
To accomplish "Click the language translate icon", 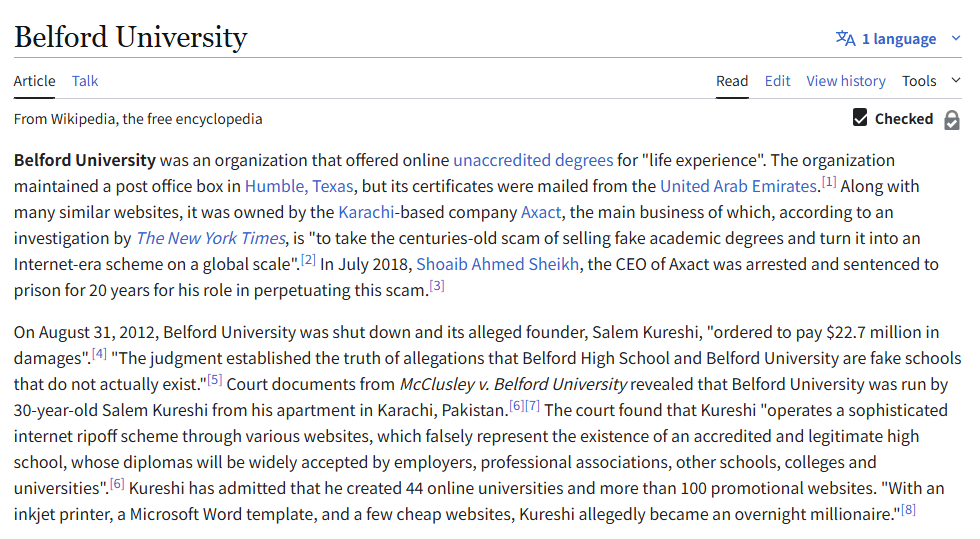I will 846,39.
